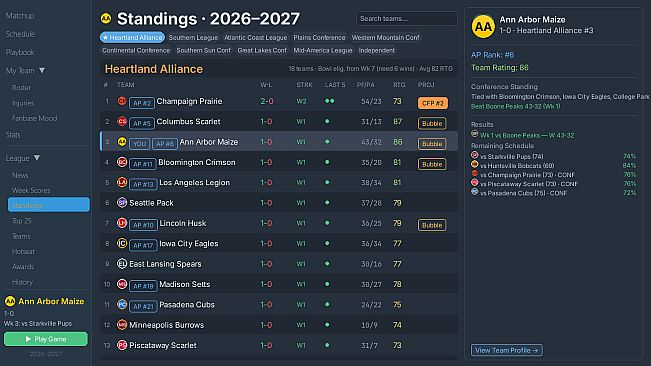Open View Team Profile link
This screenshot has width=651, height=366.
(x=507, y=350)
